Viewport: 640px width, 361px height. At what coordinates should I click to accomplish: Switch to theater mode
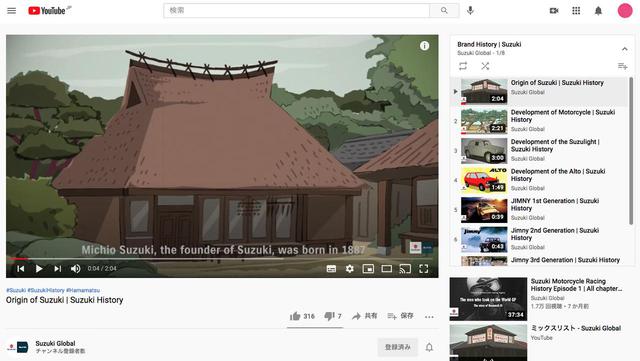click(387, 269)
